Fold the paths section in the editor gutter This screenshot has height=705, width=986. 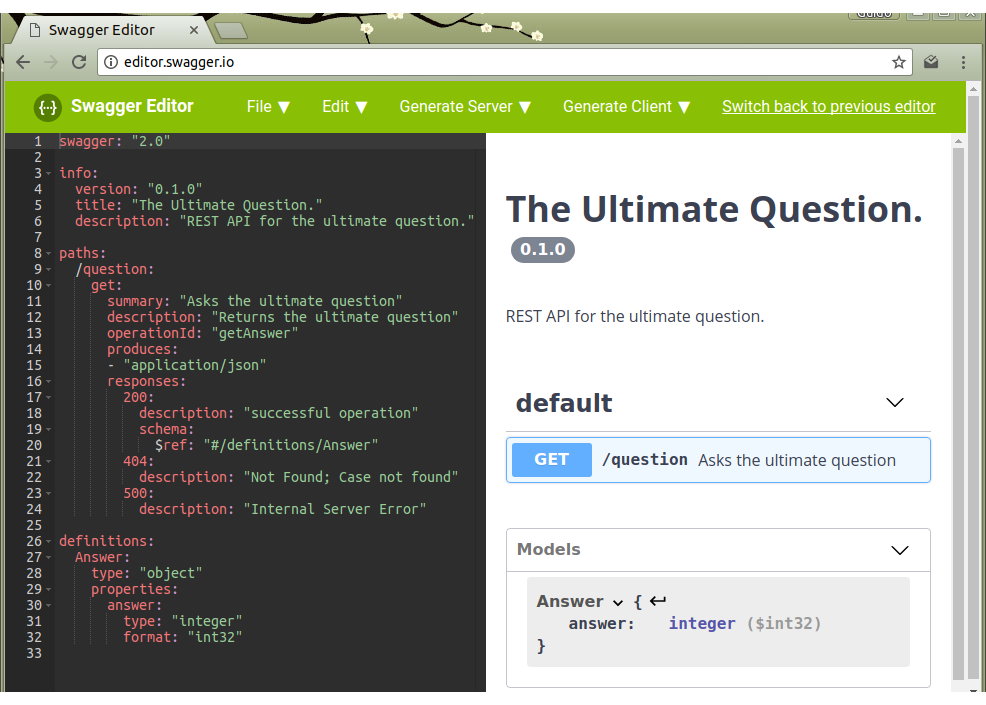46,252
